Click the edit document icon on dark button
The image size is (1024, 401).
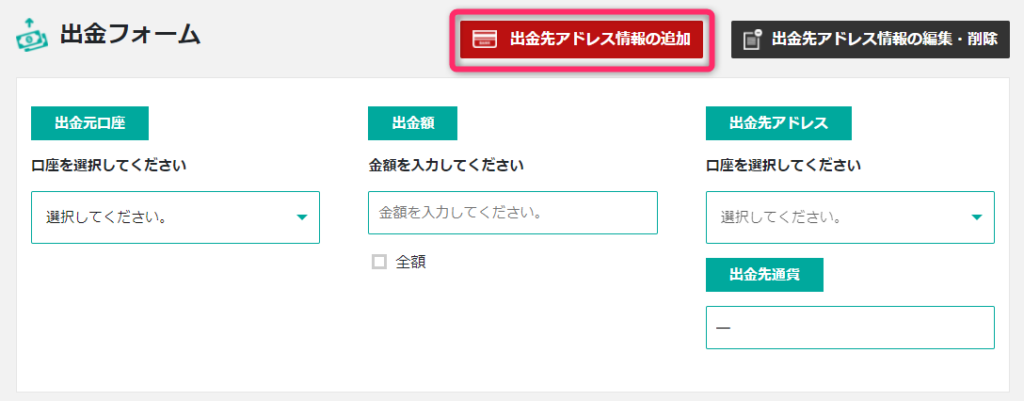[753, 39]
